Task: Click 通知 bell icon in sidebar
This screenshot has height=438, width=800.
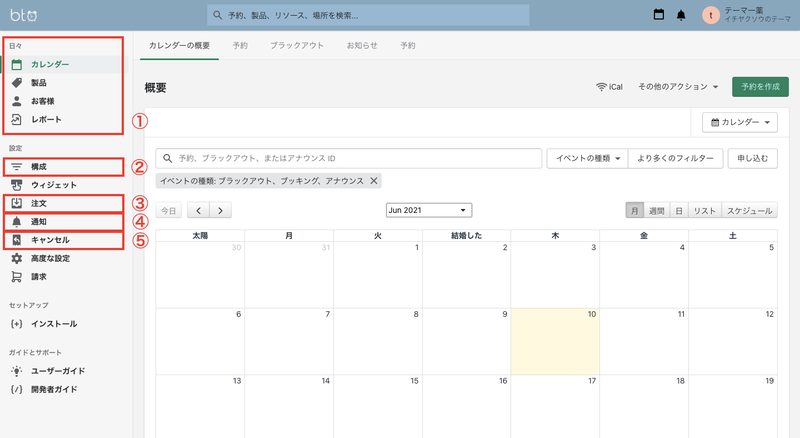Action: 17,222
